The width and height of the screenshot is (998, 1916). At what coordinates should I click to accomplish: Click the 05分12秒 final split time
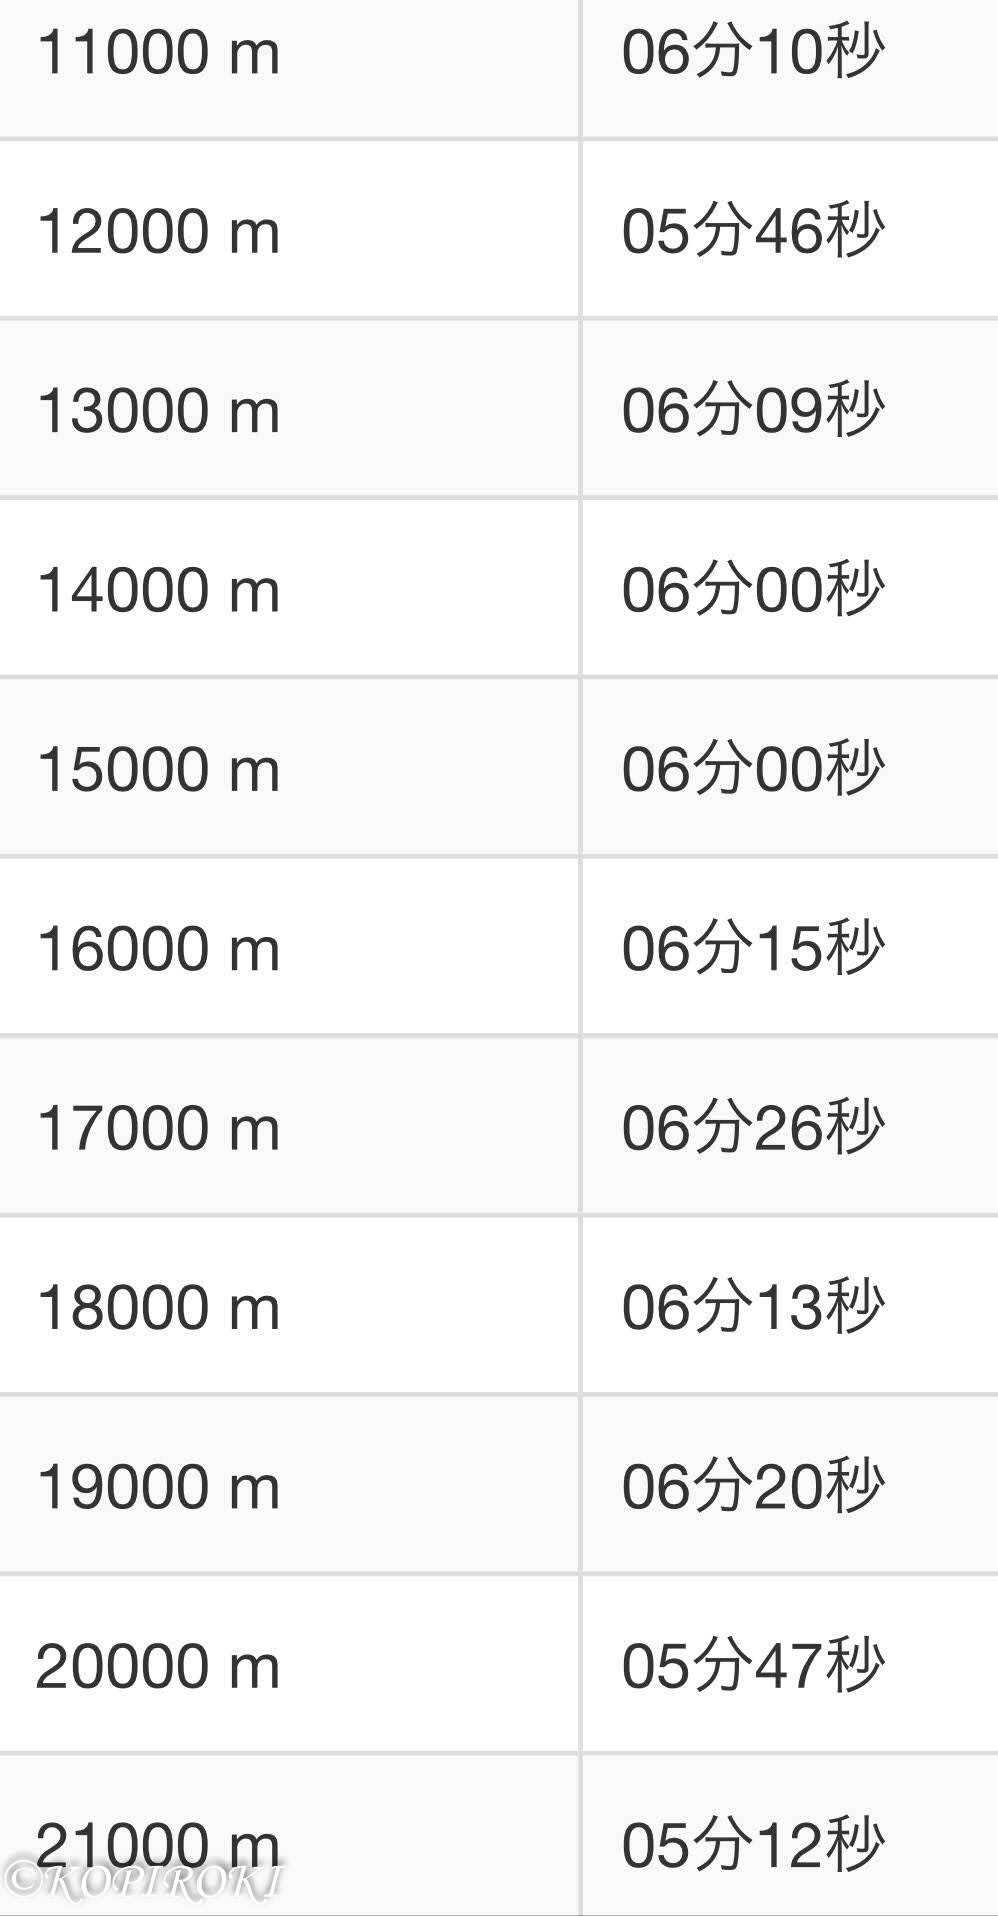tap(752, 1844)
